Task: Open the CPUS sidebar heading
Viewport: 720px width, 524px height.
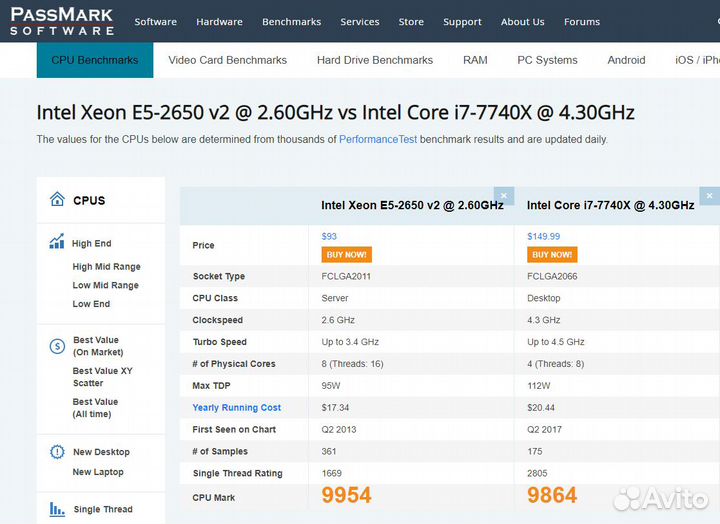Action: 89,200
